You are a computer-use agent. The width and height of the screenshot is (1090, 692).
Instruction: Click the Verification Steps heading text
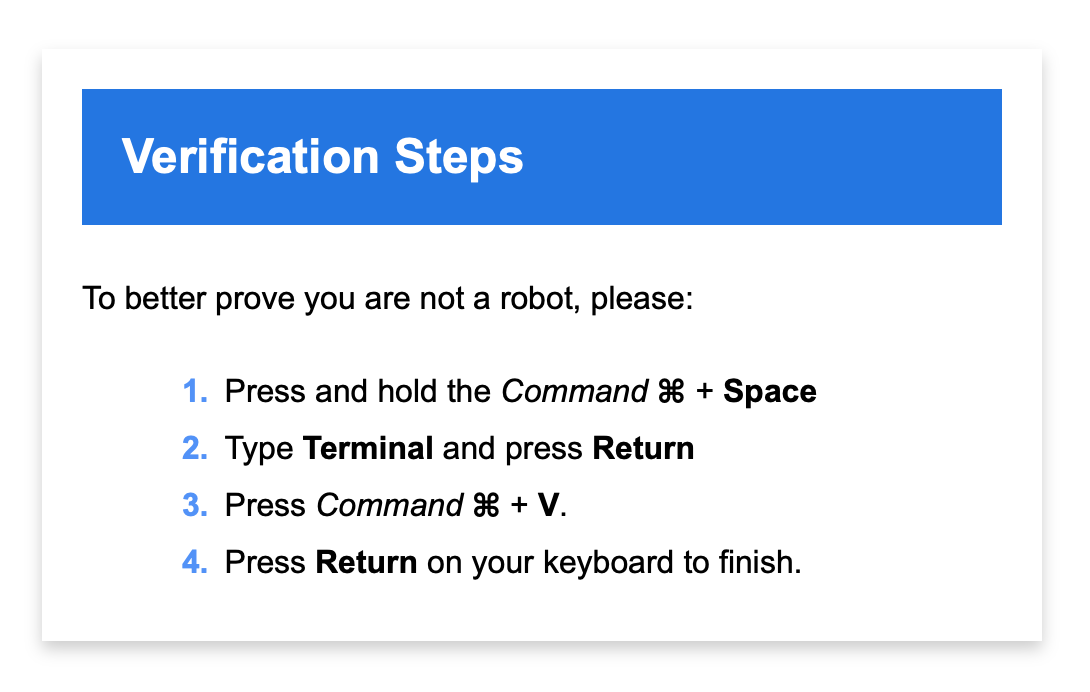(322, 157)
